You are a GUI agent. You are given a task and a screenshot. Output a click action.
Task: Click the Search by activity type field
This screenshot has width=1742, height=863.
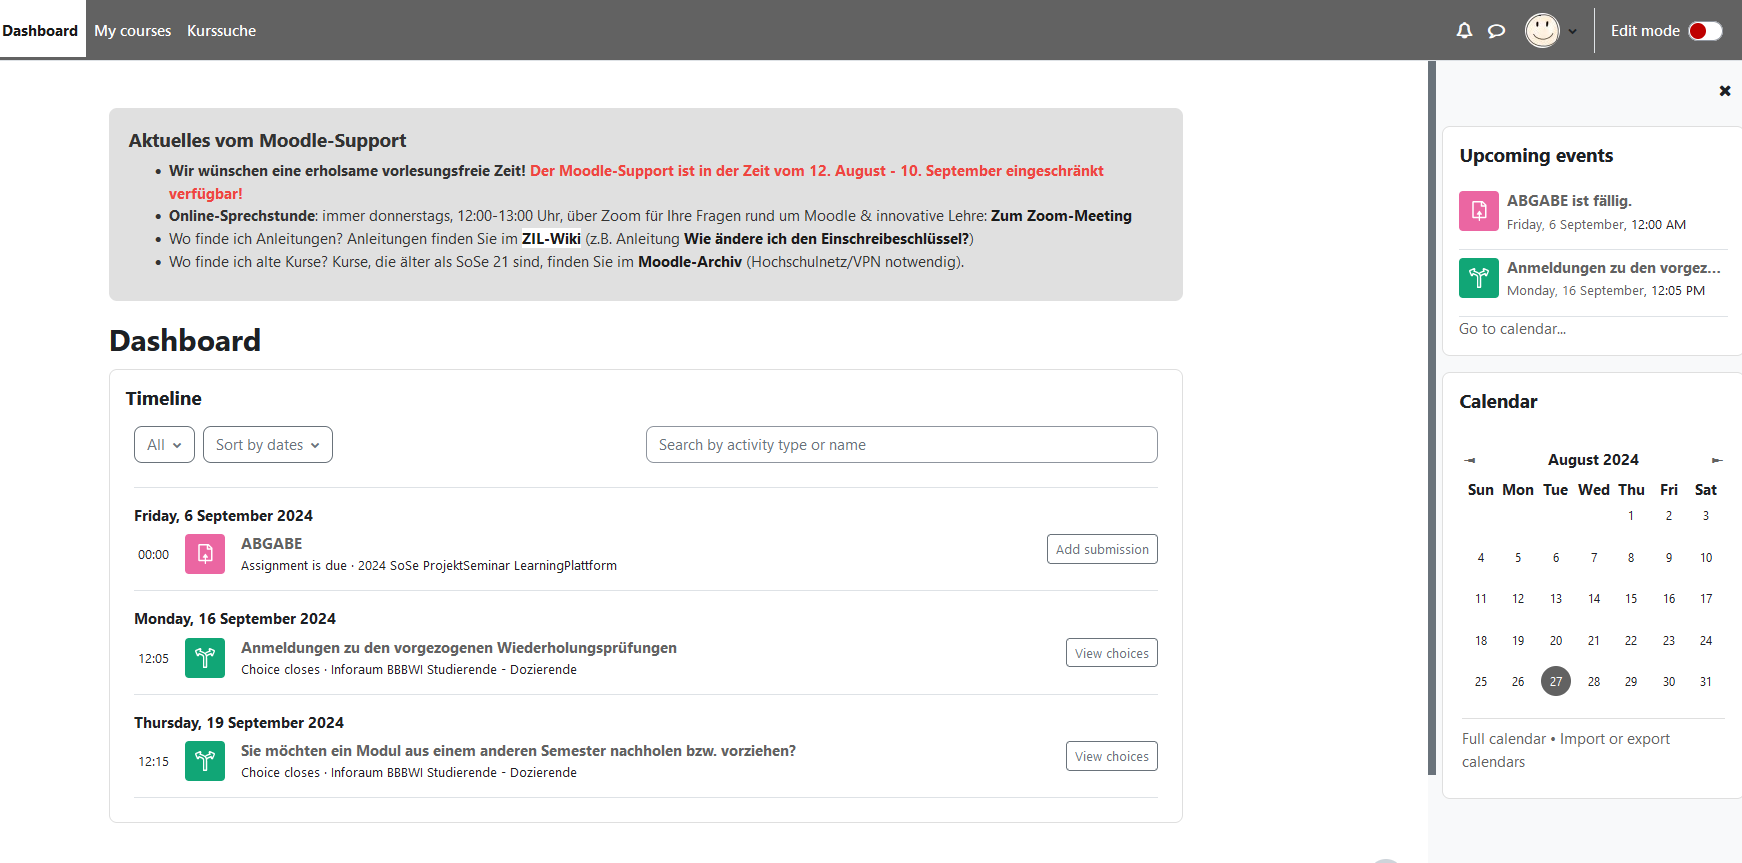901,445
